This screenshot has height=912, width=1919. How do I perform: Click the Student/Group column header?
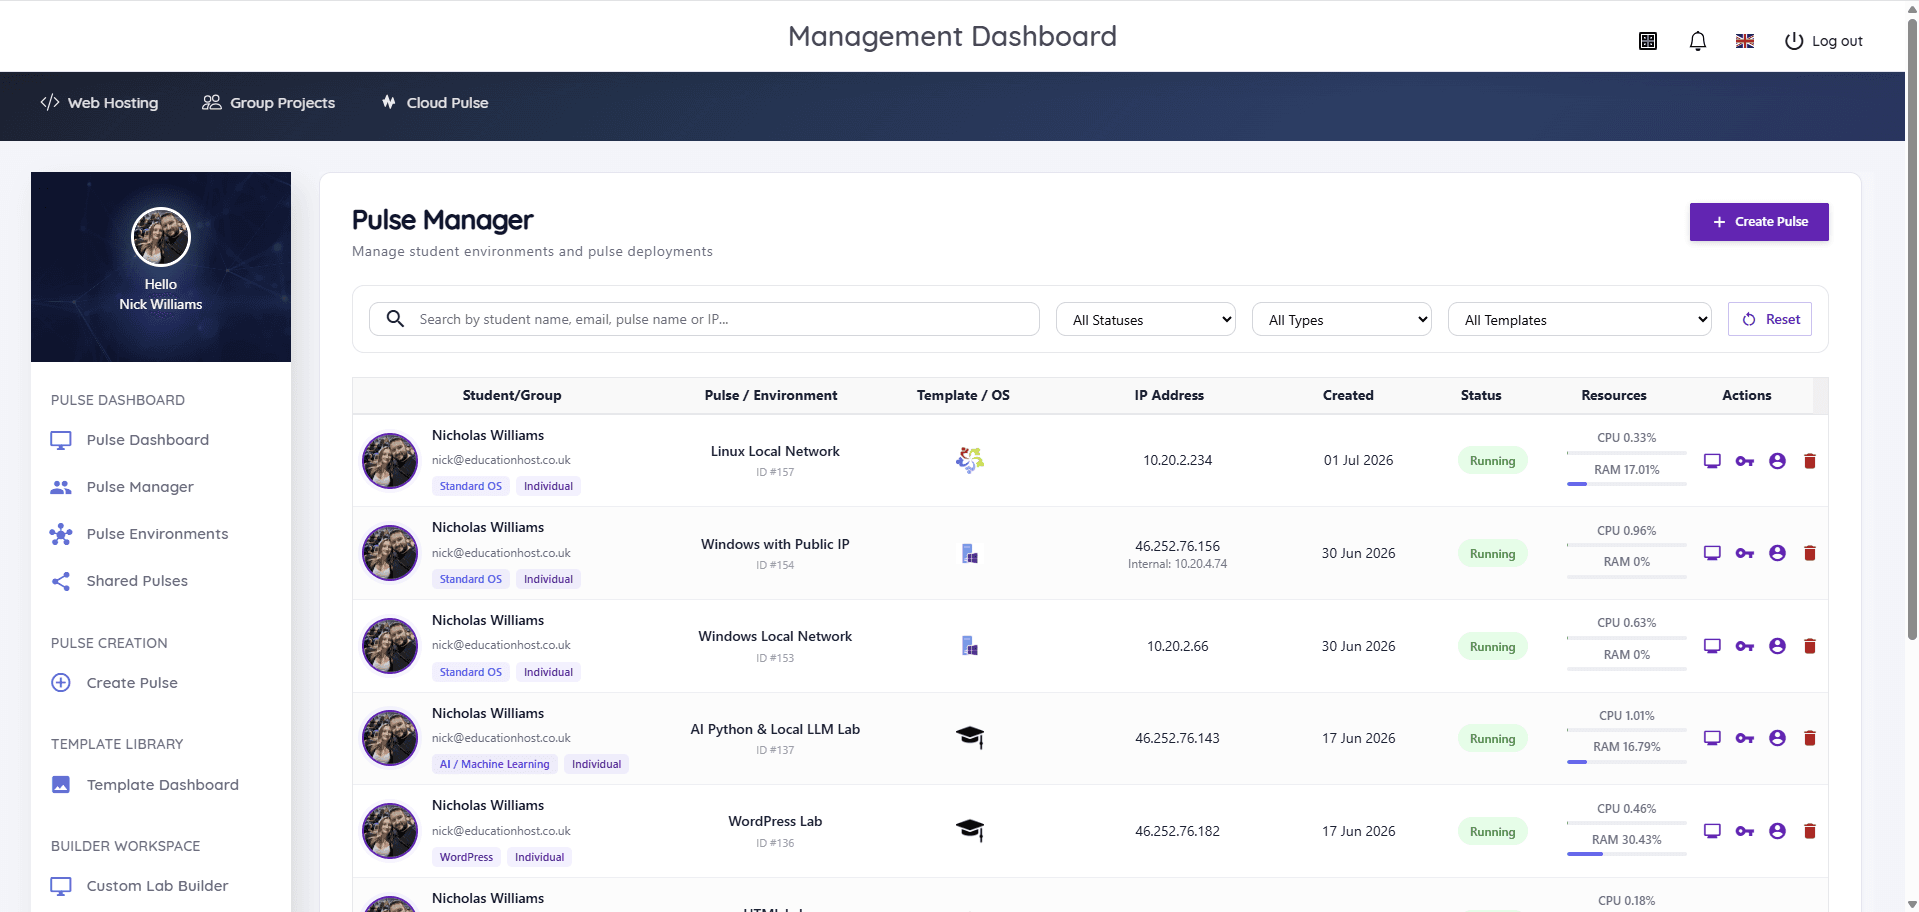click(512, 395)
